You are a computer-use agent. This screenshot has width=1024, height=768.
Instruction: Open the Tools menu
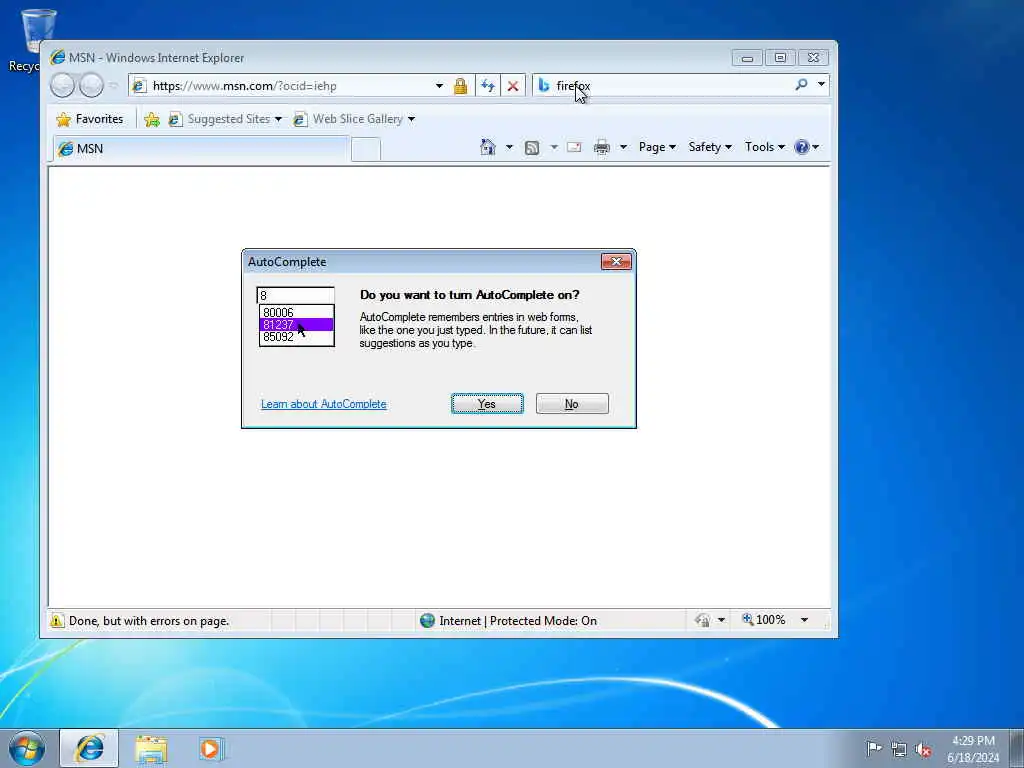(765, 147)
